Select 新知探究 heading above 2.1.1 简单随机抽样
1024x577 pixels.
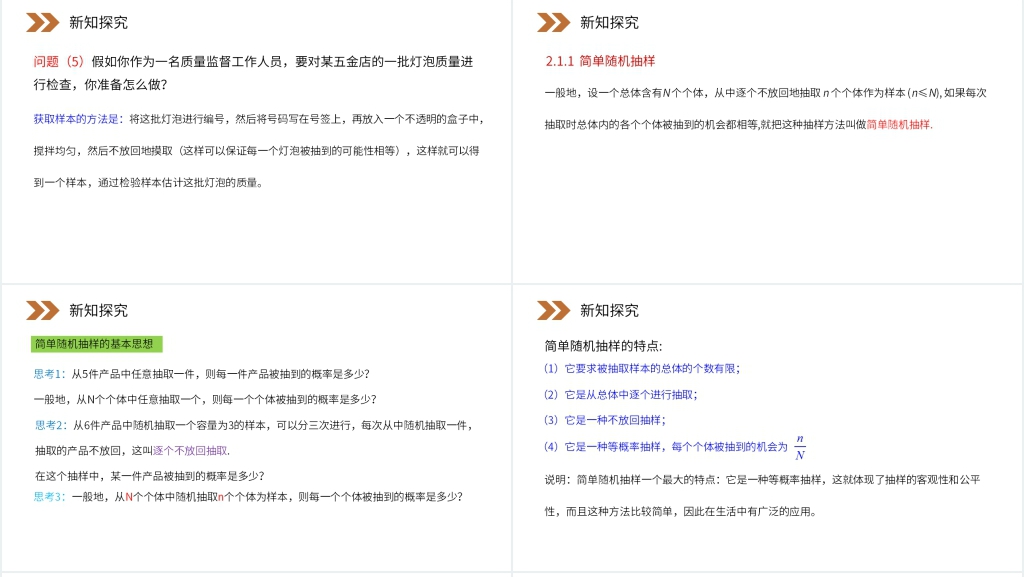[x=609, y=23]
